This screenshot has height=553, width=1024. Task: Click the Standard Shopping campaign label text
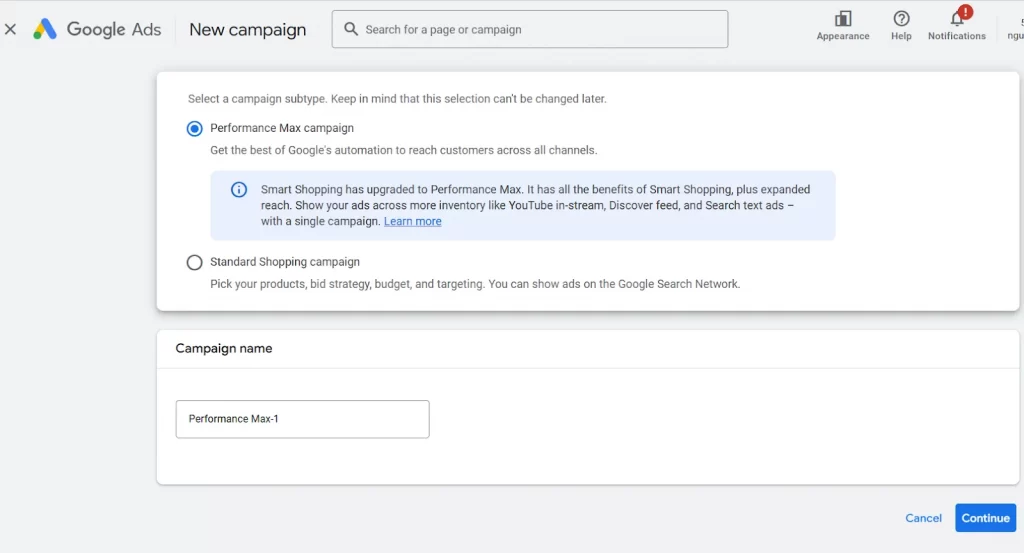pyautogui.click(x=285, y=262)
